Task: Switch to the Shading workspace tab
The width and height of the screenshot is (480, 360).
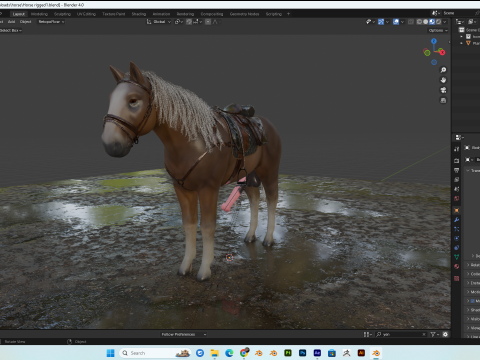Action: pos(139,14)
